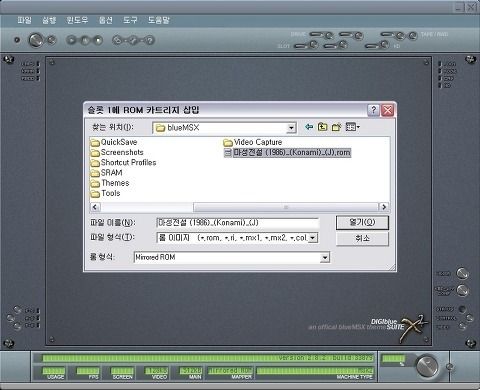The height and width of the screenshot is (390, 480).
Task: Click the small reset knob beside power knob
Action: [51, 40]
